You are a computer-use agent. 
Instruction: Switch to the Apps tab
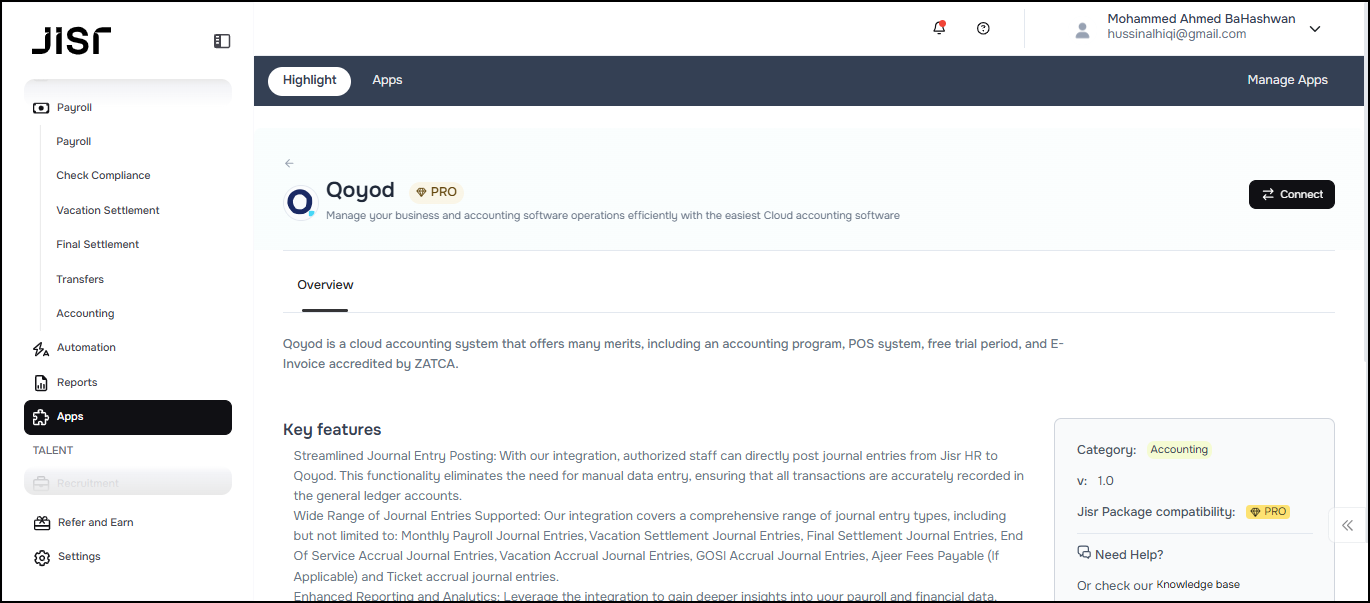coord(387,80)
